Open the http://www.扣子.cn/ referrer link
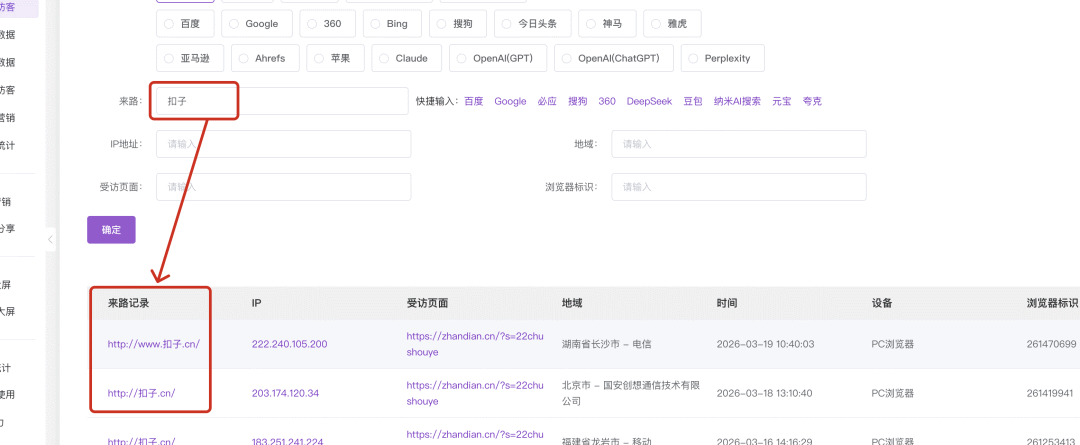1080x445 pixels. point(154,344)
